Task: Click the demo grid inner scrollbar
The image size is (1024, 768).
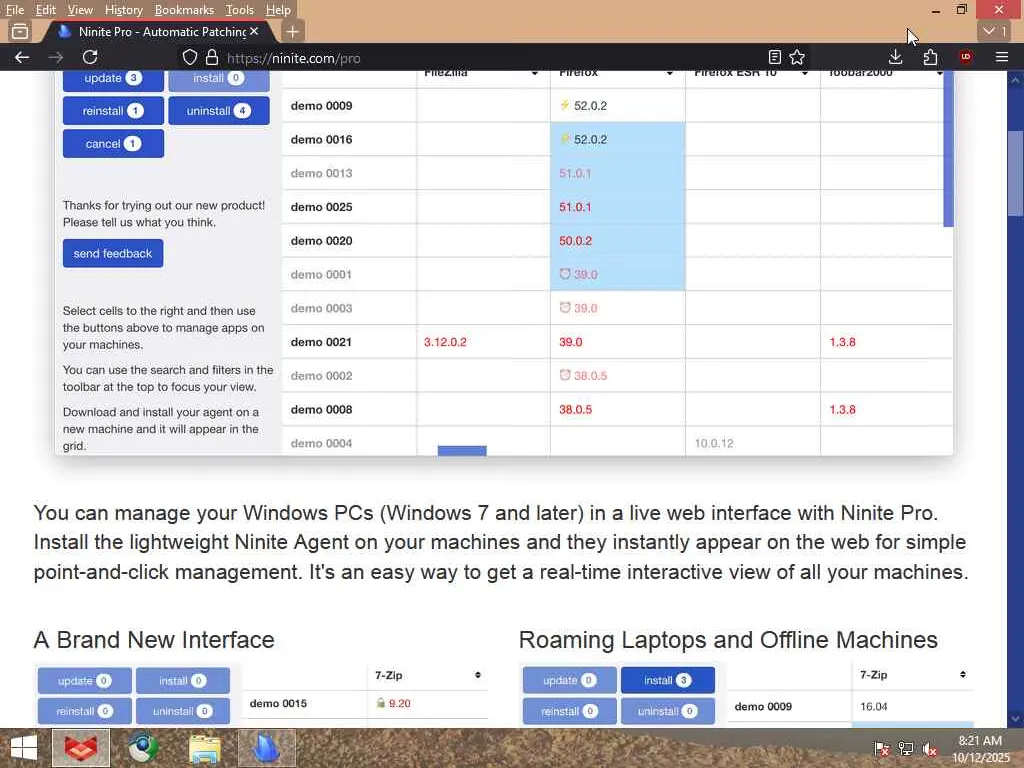Action: [x=948, y=149]
